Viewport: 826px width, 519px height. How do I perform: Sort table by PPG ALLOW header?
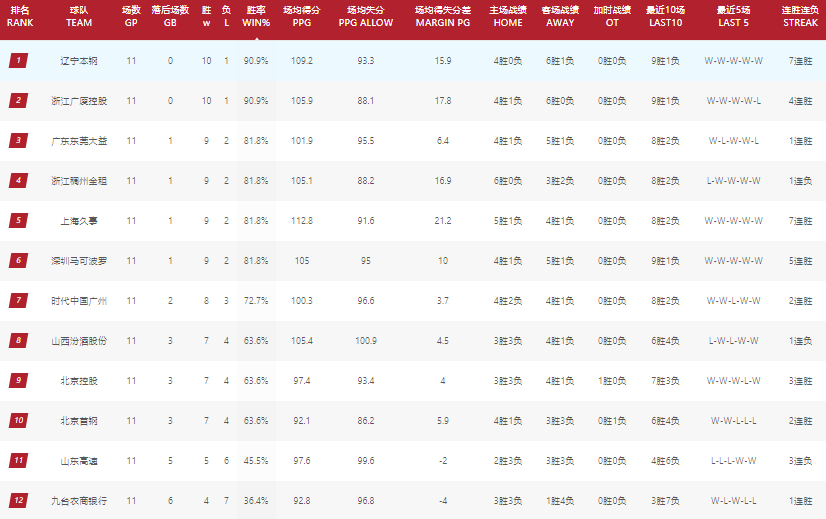(366, 16)
